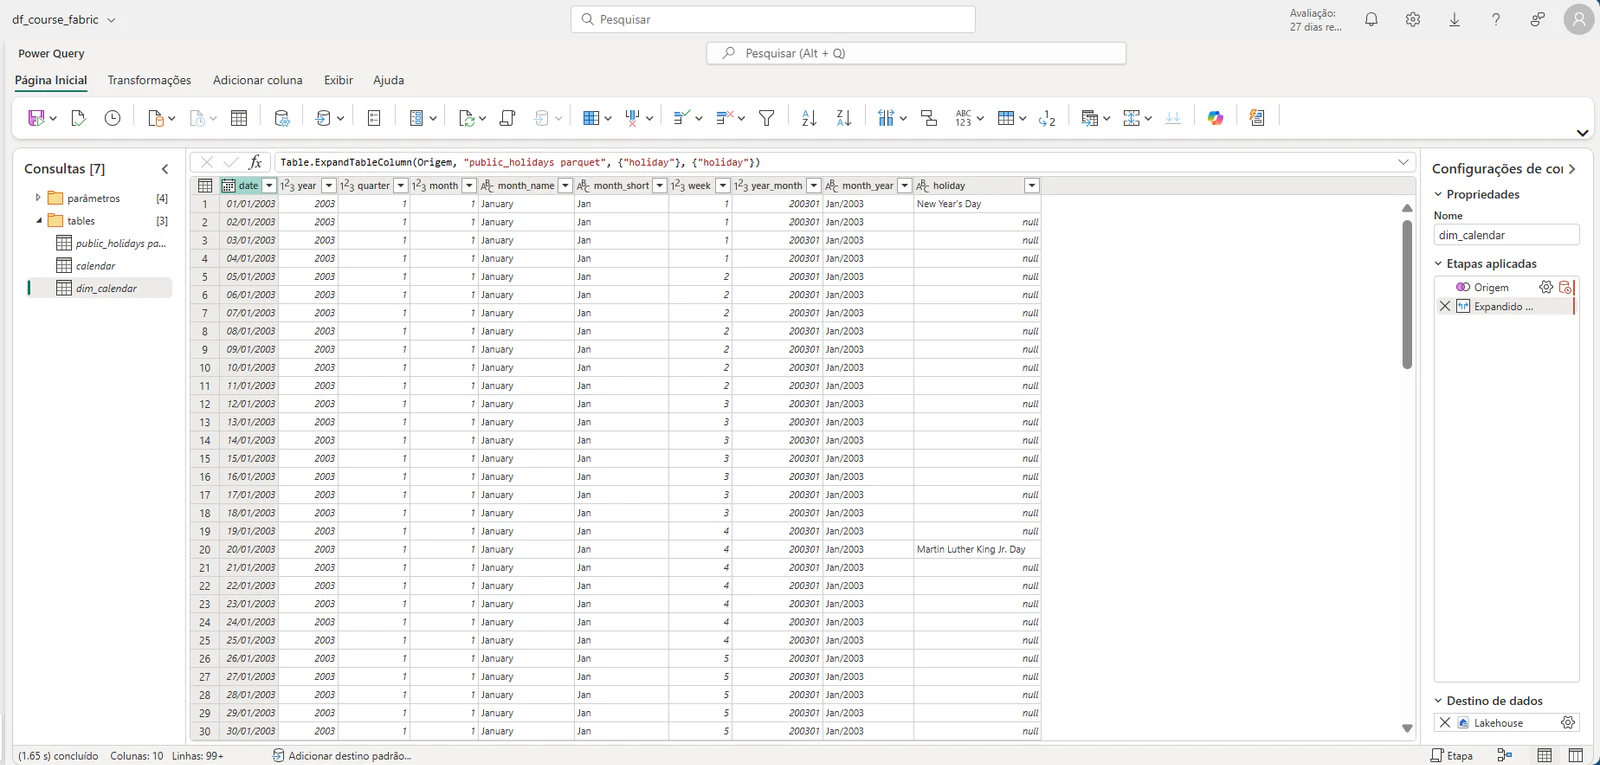Open Origem step settings gear
The width and height of the screenshot is (1600, 765).
tap(1546, 287)
